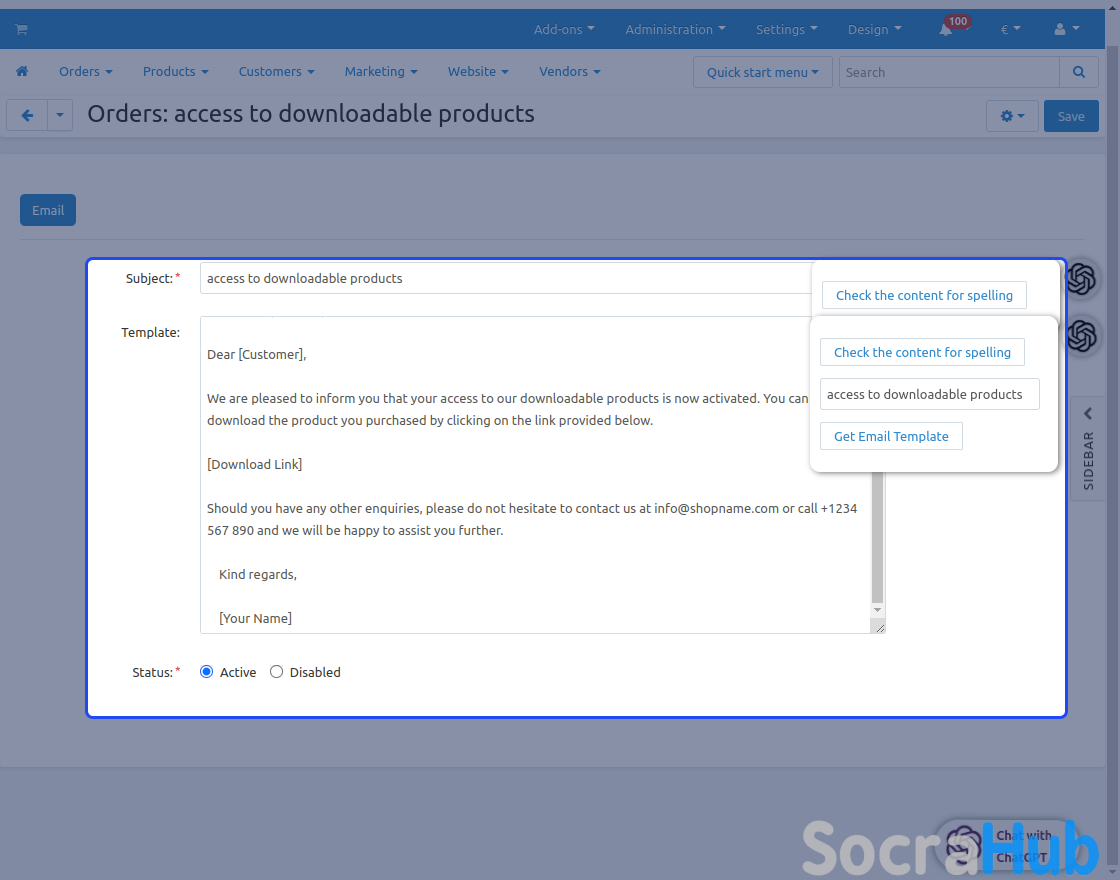Open the Products menu
This screenshot has width=1120, height=880.
coord(176,71)
